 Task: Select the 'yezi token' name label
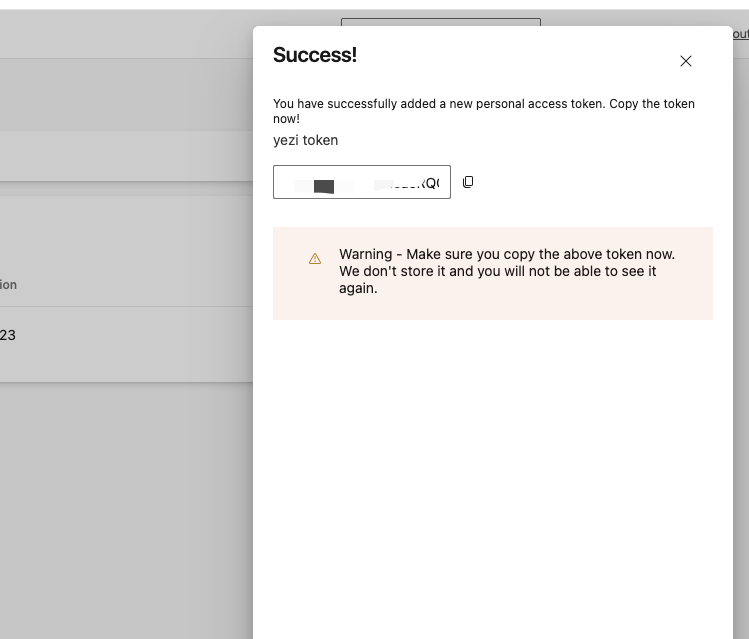pos(305,140)
